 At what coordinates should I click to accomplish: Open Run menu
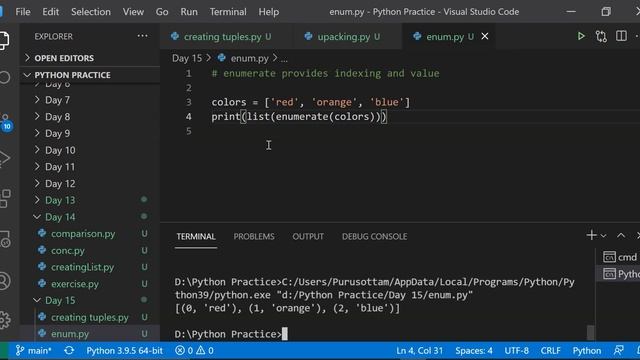(x=189, y=12)
